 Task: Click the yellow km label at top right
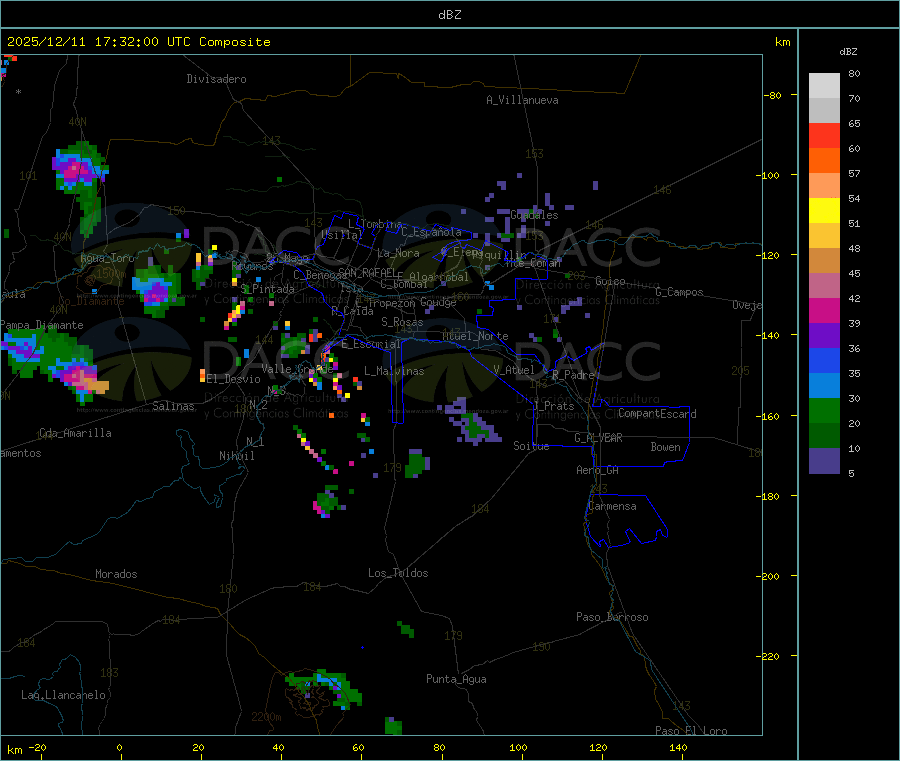[x=782, y=42]
